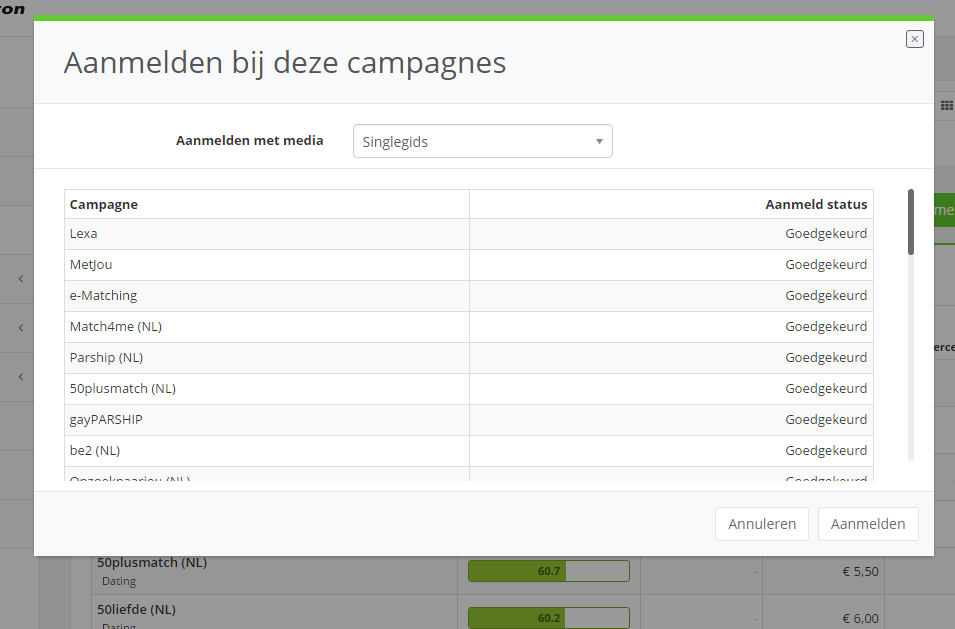Click Goedgekeurd status for e-Matching
Viewport: 955px width, 629px height.
pyautogui.click(x=826, y=296)
